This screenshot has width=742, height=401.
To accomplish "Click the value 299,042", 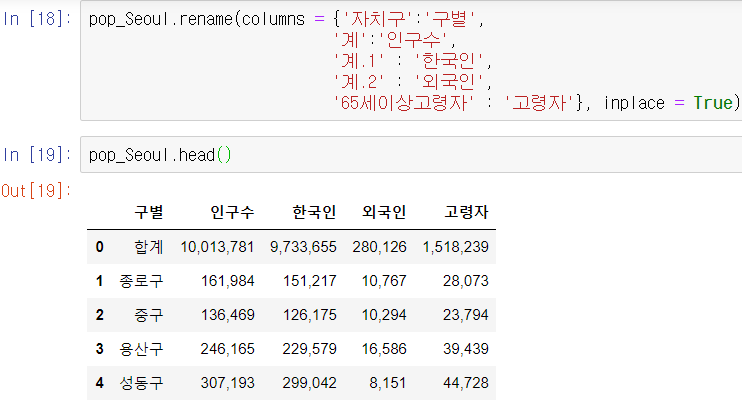I will 309,383.
